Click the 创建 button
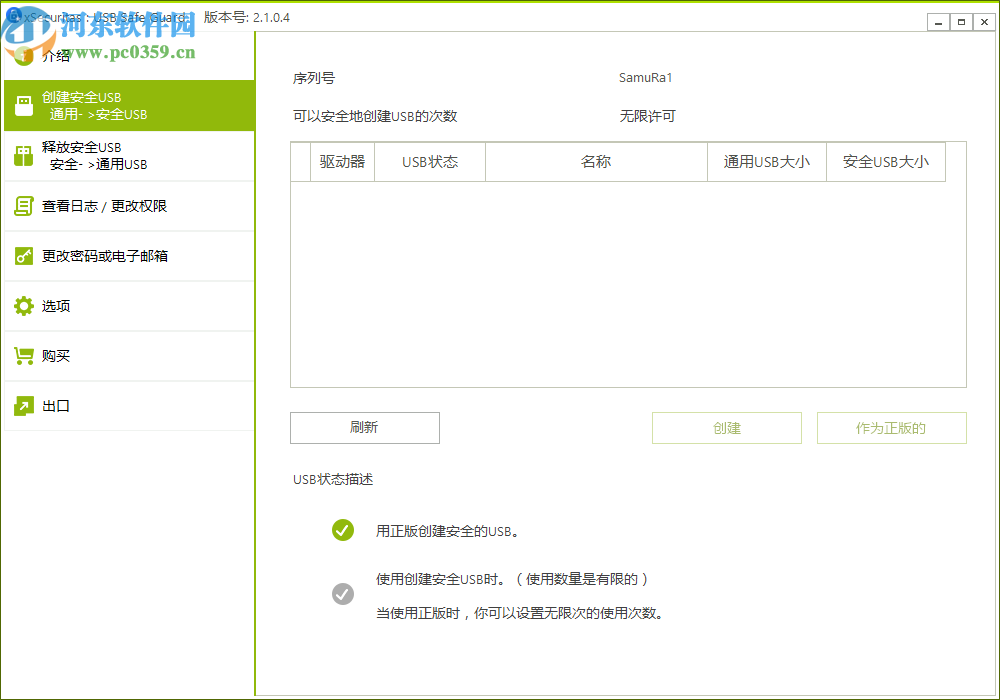 point(726,427)
